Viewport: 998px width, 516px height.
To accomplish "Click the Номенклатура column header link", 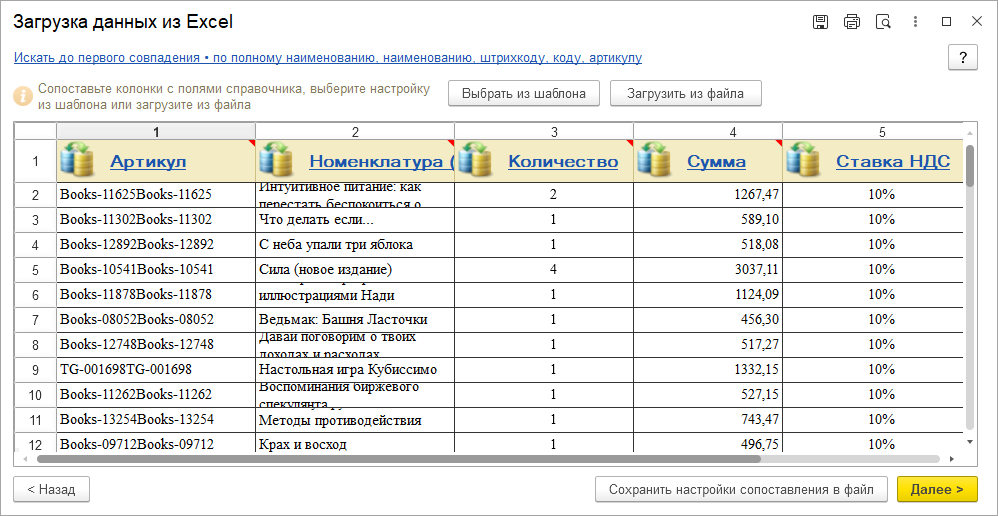I will point(380,162).
